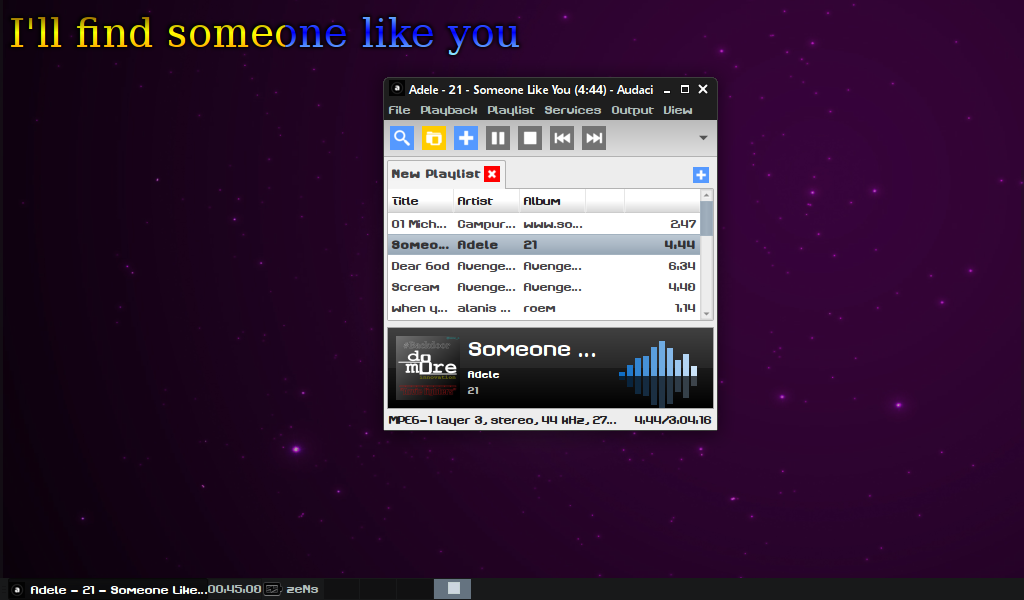Screen dimensions: 1024x600
Task: Click the 2:47 duration of first track
Action: click(682, 224)
